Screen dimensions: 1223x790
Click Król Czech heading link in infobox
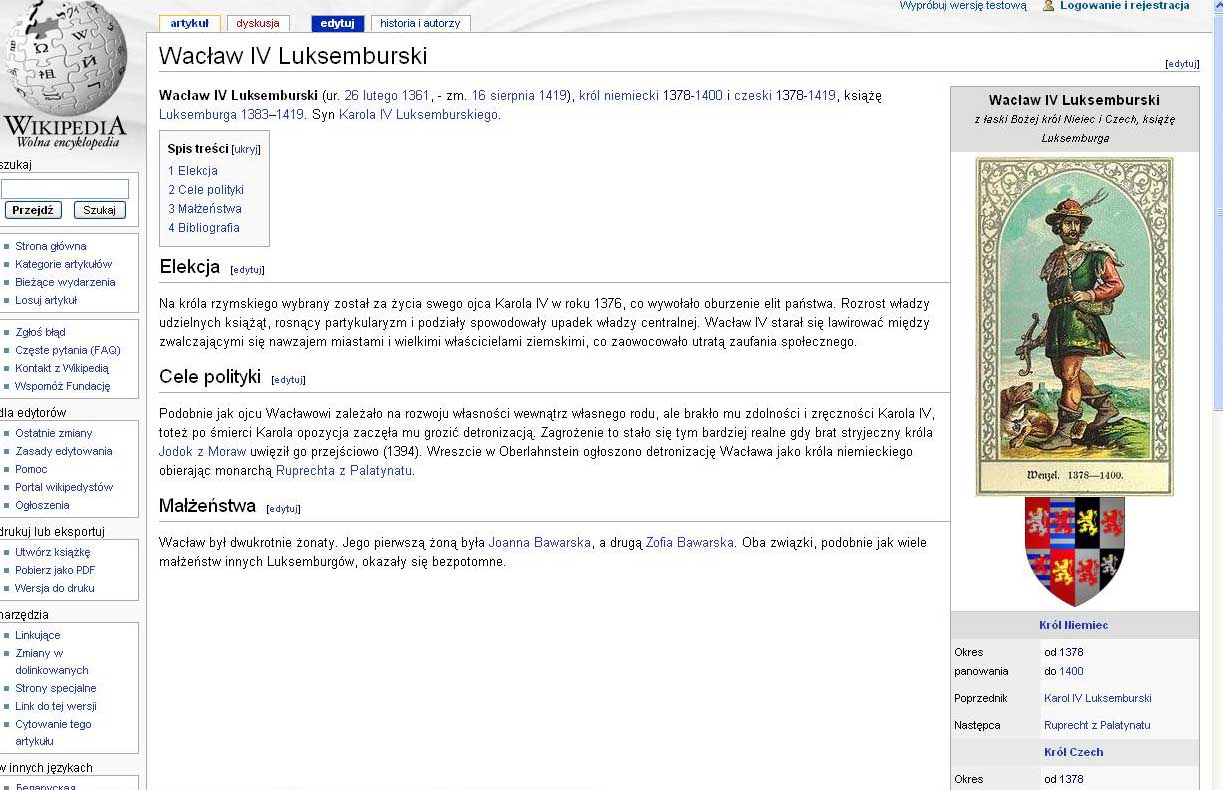pos(1073,752)
